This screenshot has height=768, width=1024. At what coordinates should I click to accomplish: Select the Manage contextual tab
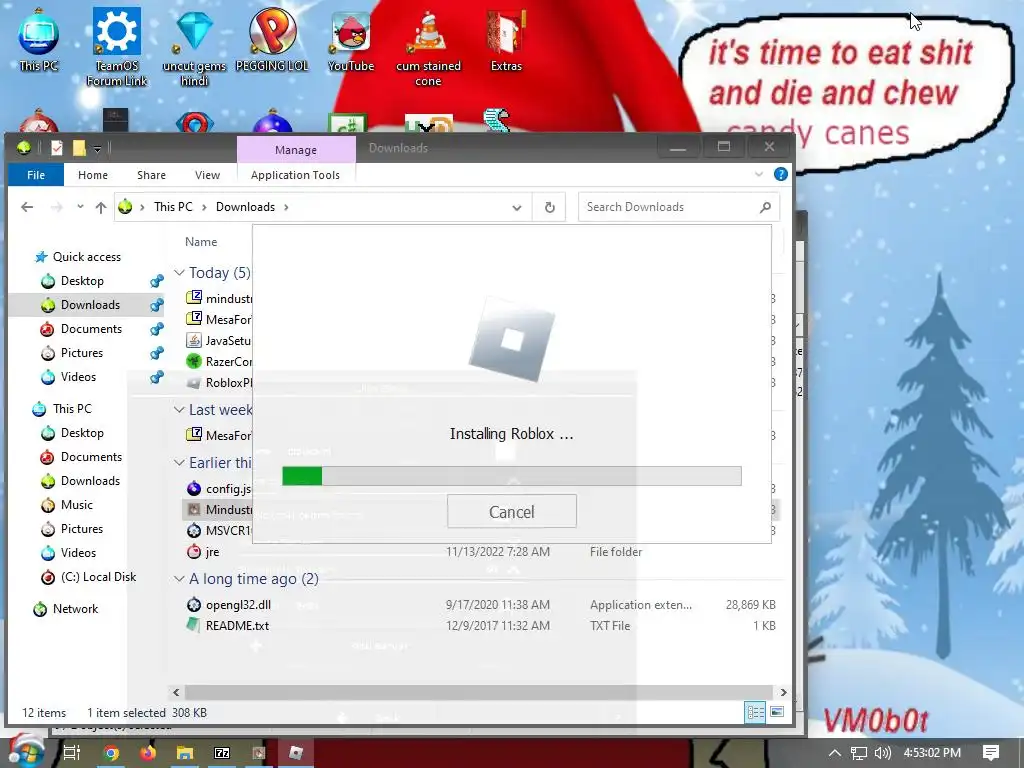[296, 150]
